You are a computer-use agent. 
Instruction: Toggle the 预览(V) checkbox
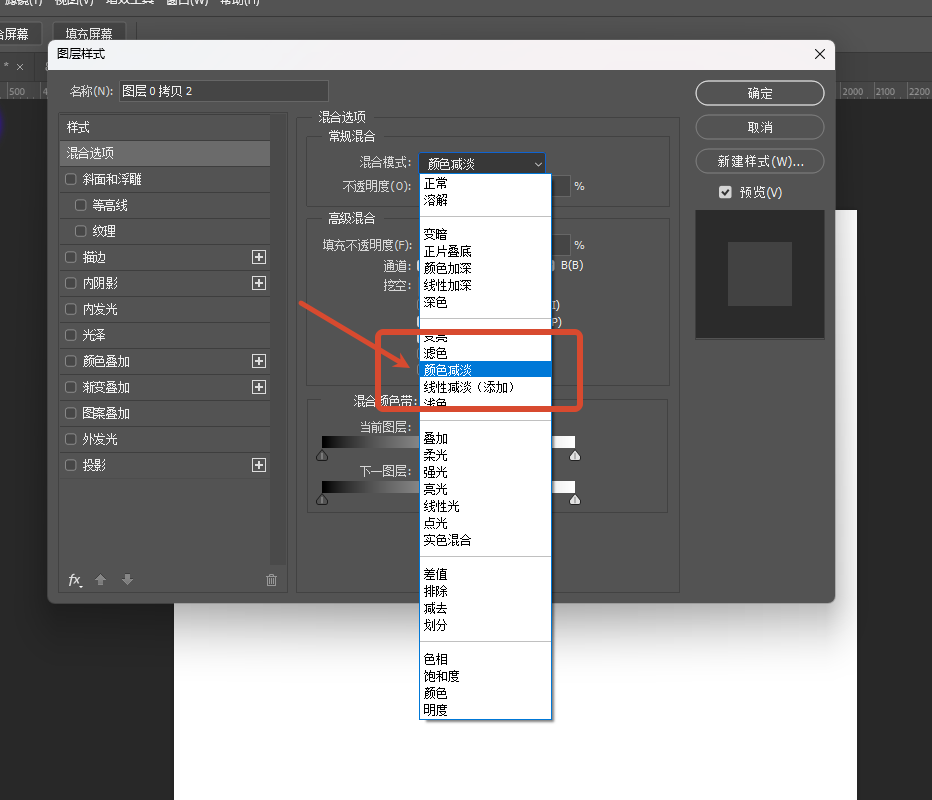tap(725, 192)
